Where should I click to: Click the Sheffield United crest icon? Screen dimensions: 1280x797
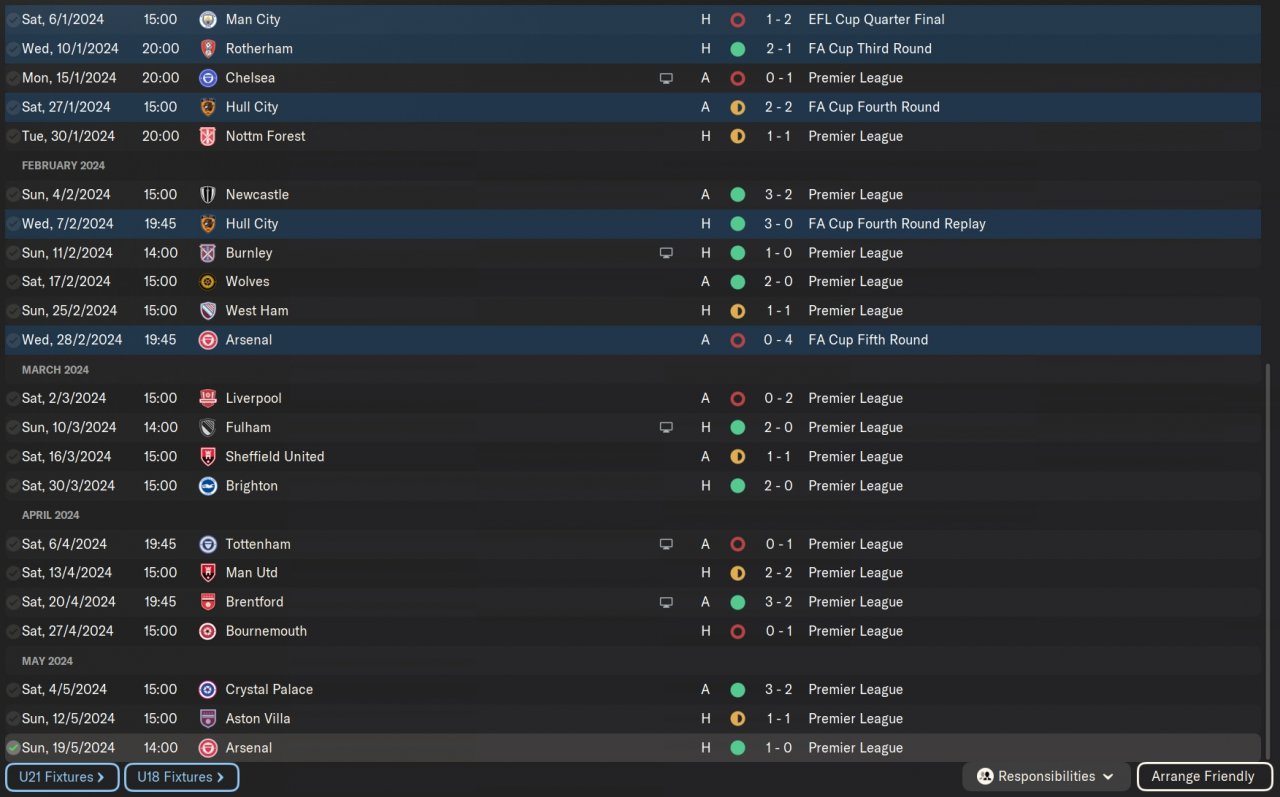point(208,457)
